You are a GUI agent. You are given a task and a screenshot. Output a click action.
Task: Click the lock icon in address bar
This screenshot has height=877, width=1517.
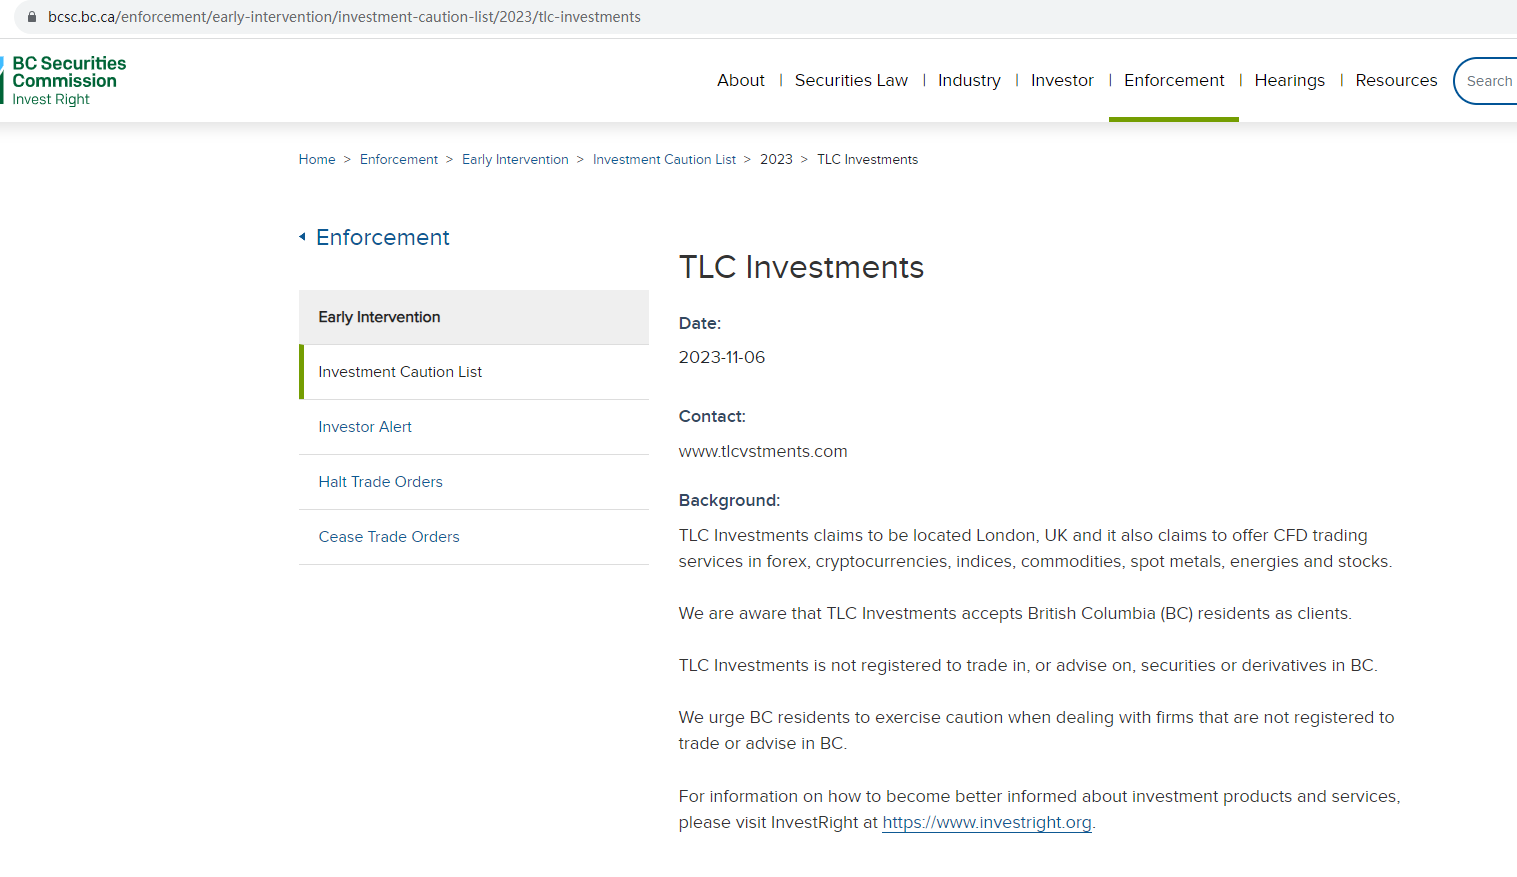[32, 17]
